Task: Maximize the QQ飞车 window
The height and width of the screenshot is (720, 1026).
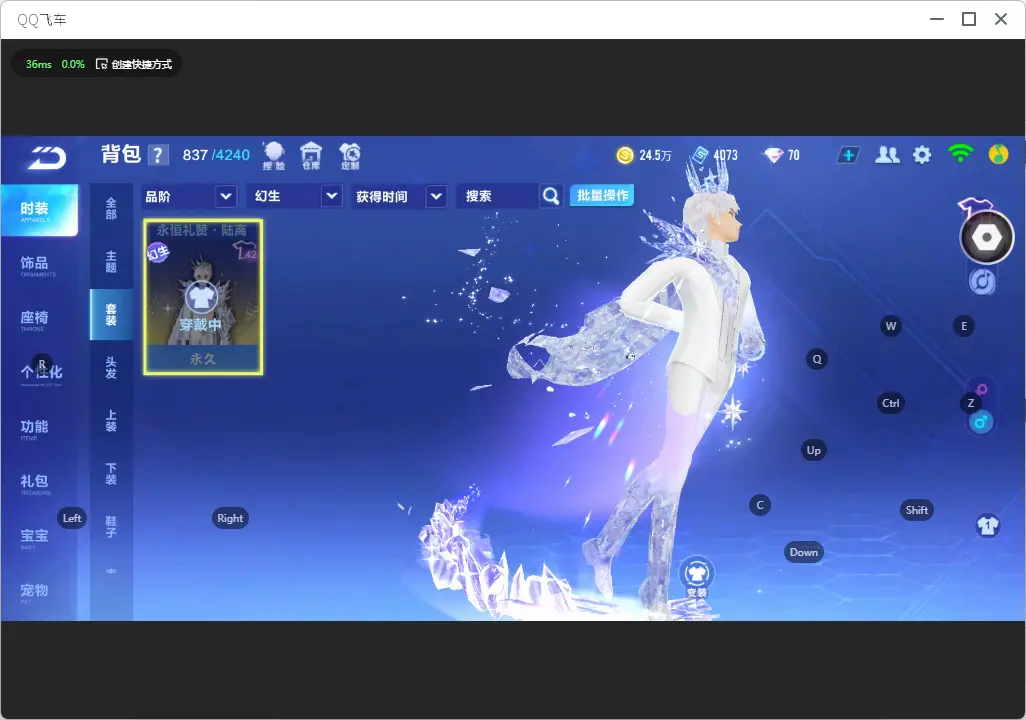Action: [x=969, y=19]
